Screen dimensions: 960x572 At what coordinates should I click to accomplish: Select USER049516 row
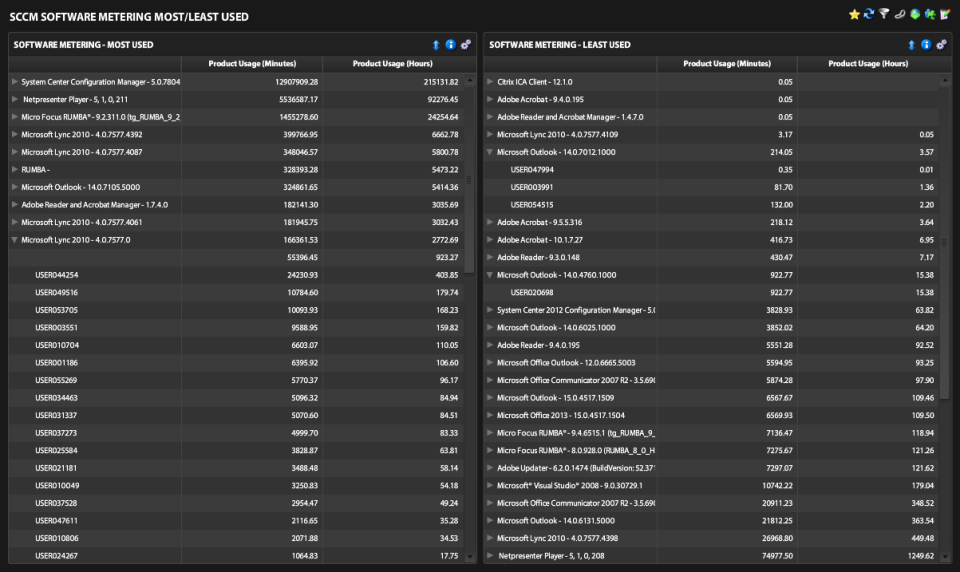237,293
